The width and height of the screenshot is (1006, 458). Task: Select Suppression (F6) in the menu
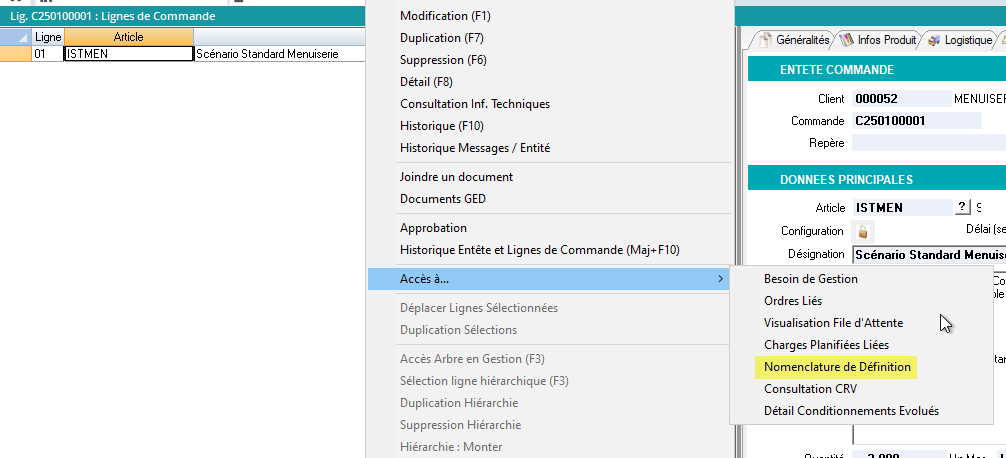[443, 60]
